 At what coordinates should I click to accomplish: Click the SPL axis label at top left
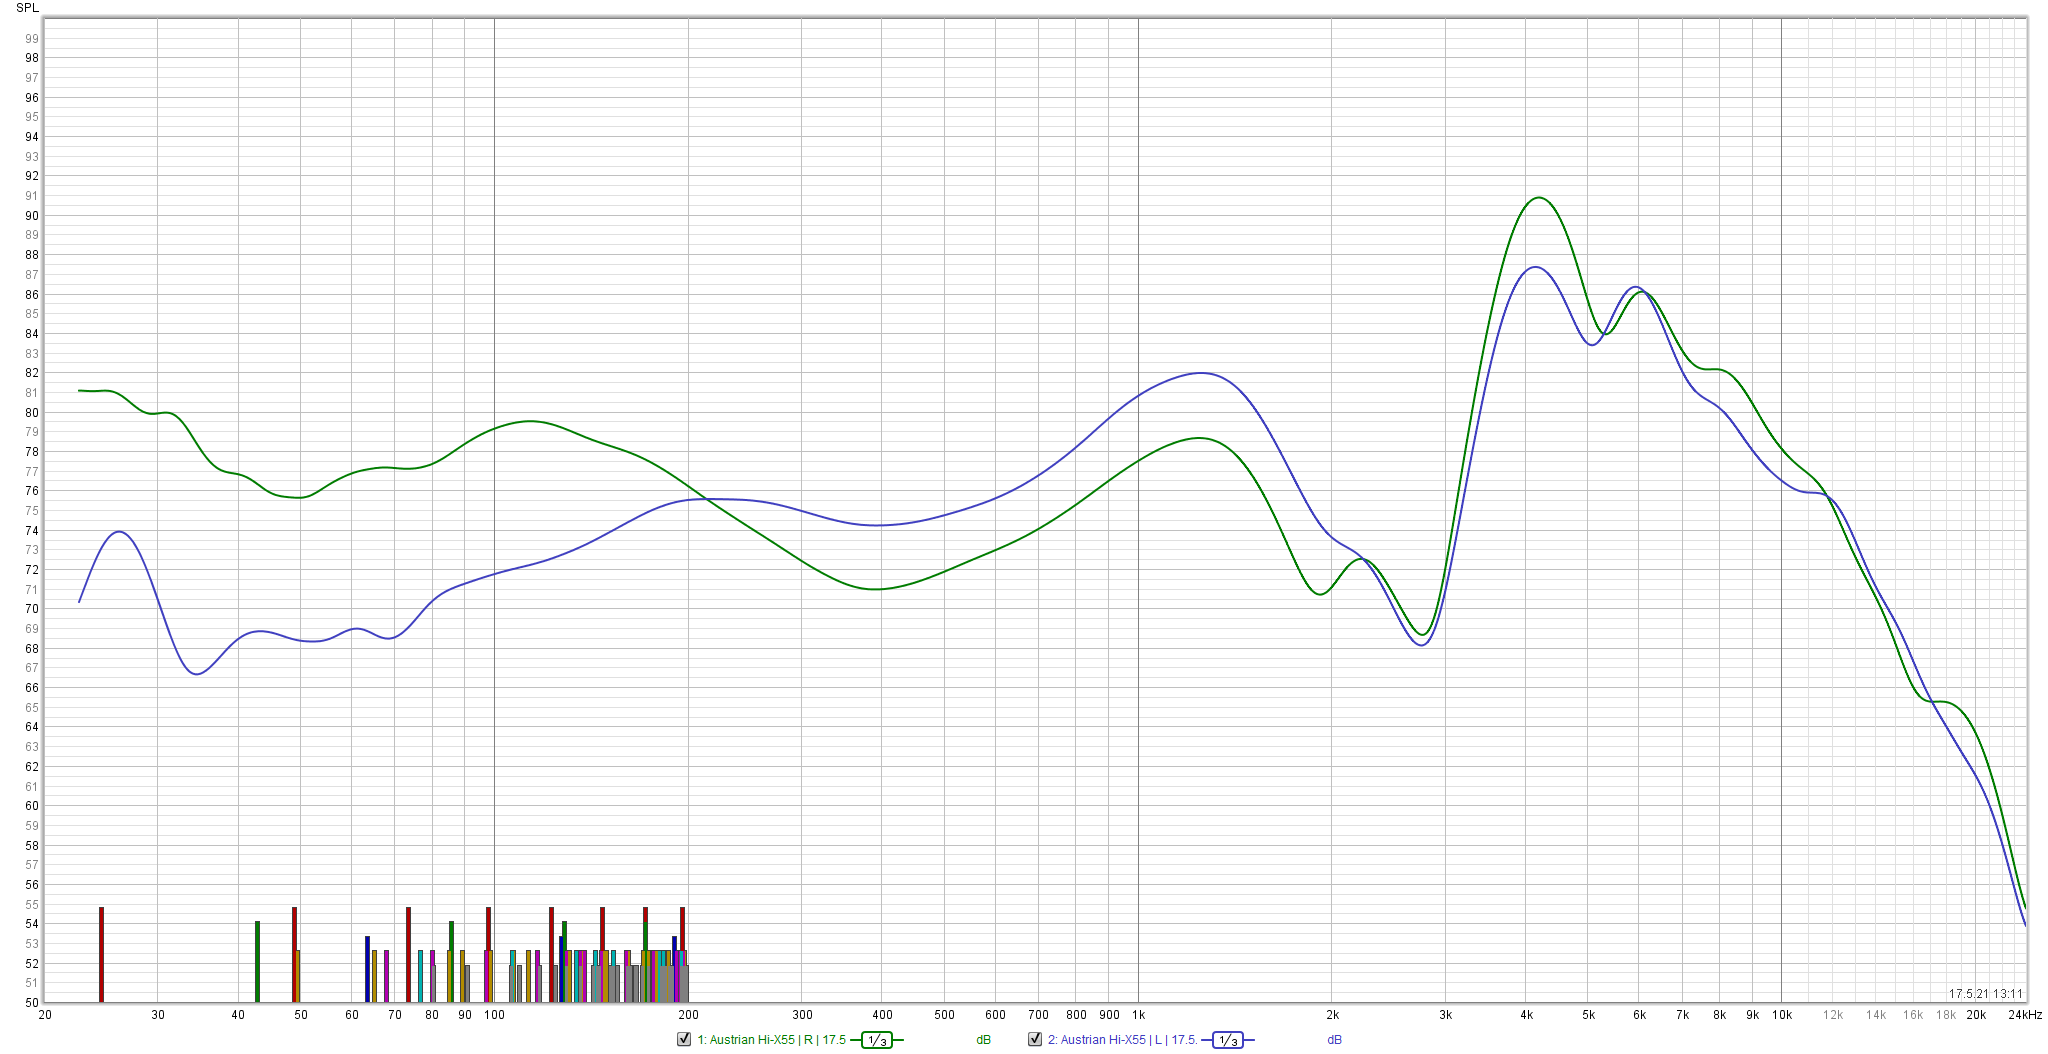27,8
